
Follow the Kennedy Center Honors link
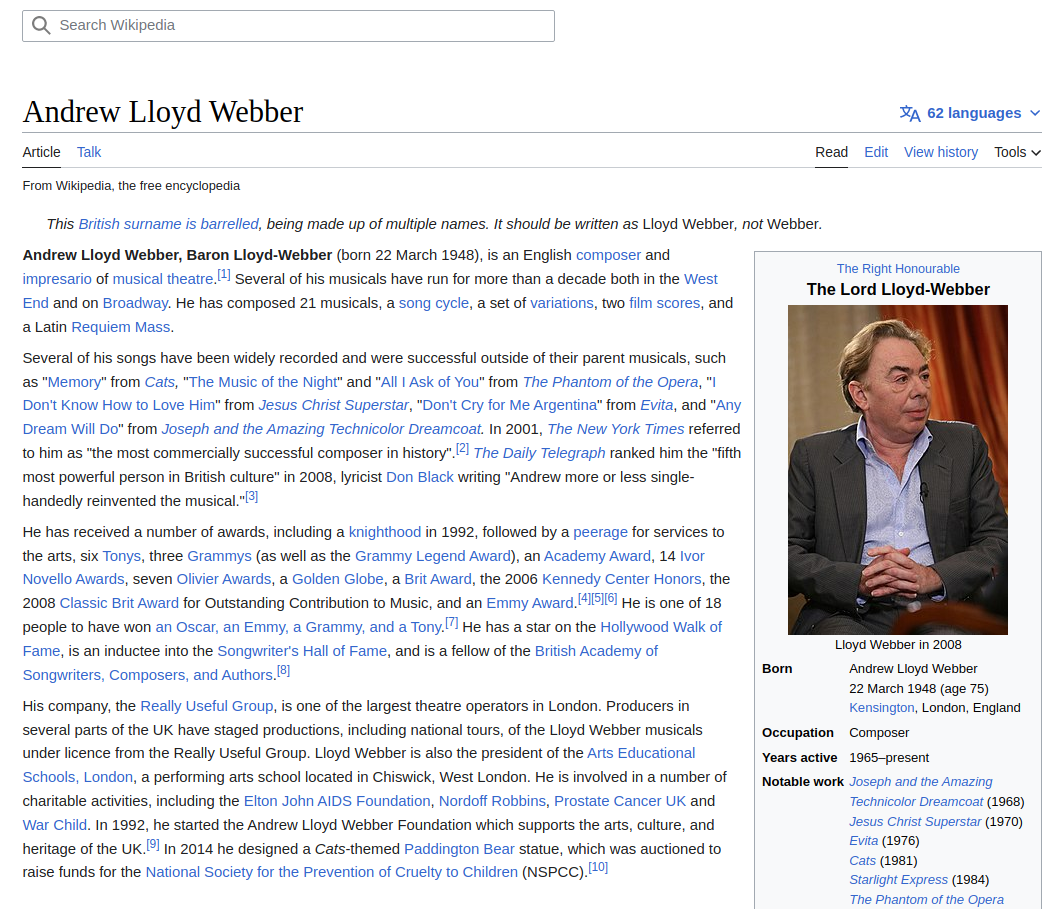[622, 579]
